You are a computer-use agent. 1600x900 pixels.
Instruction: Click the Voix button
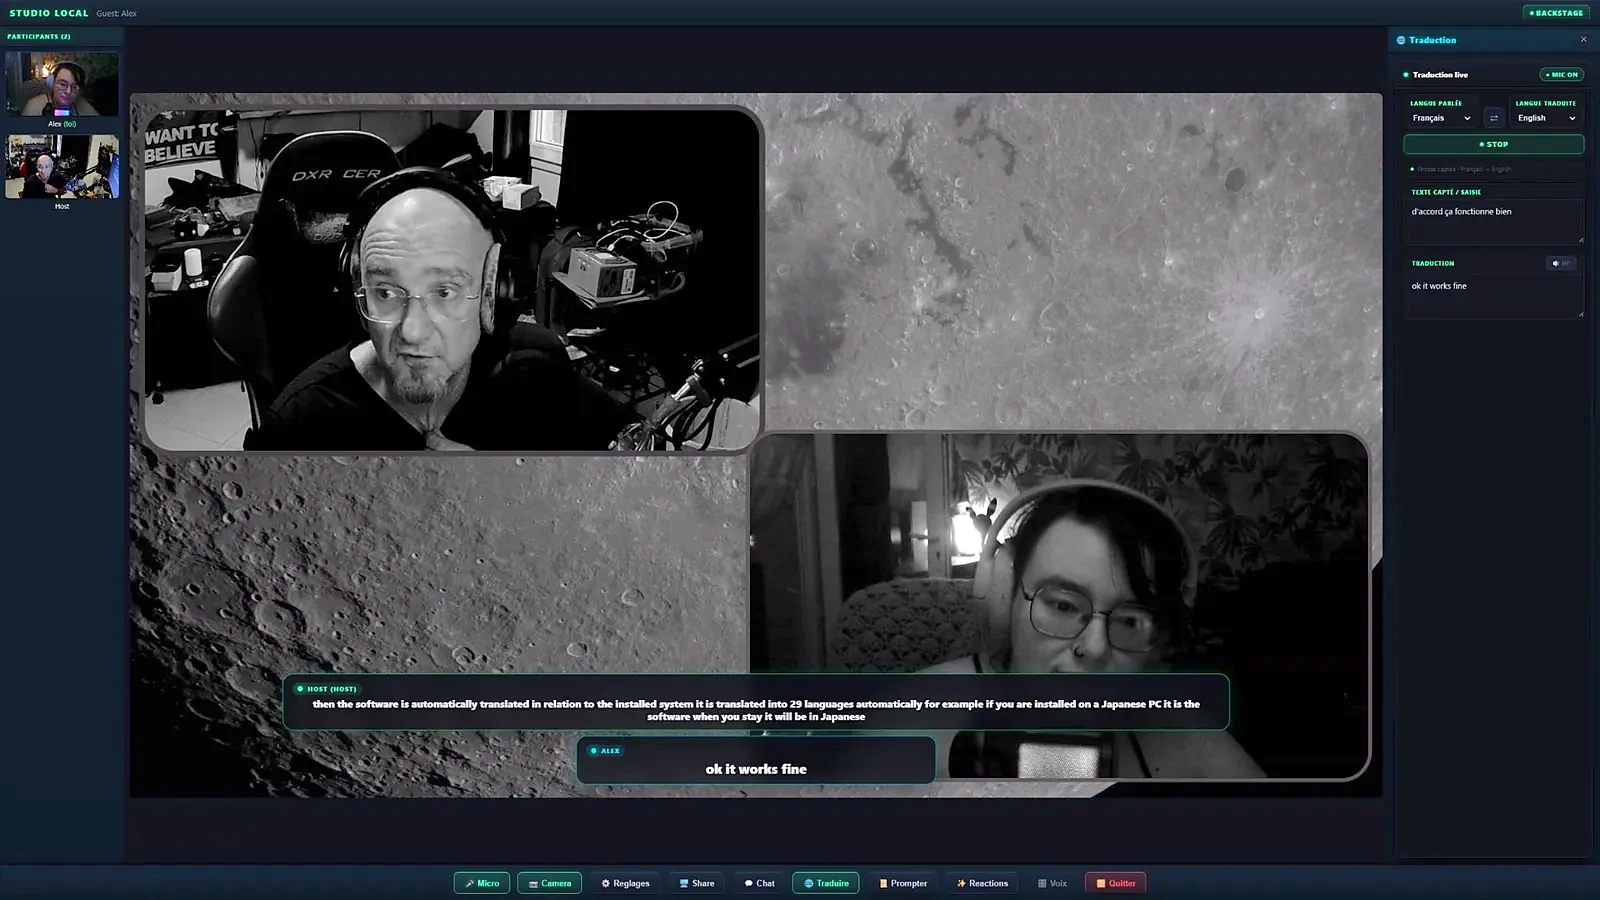point(1052,883)
